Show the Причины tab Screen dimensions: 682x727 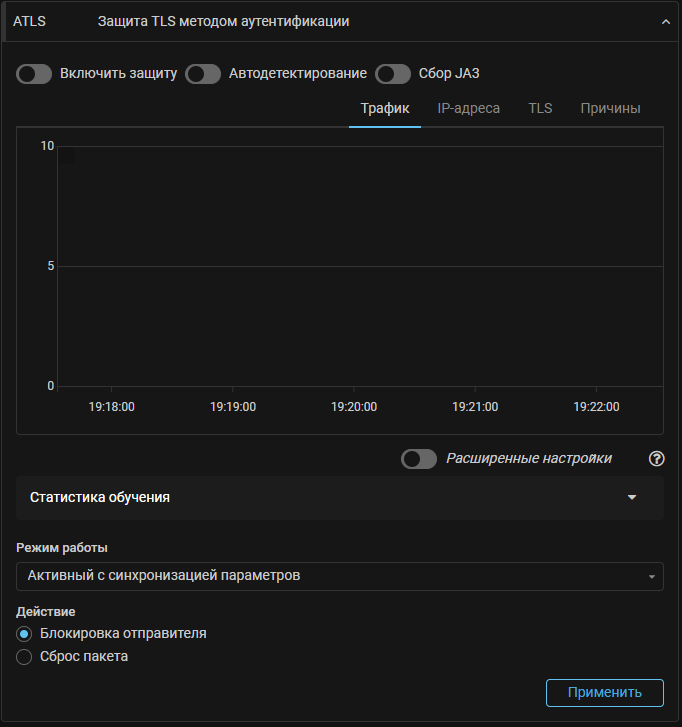pos(610,108)
